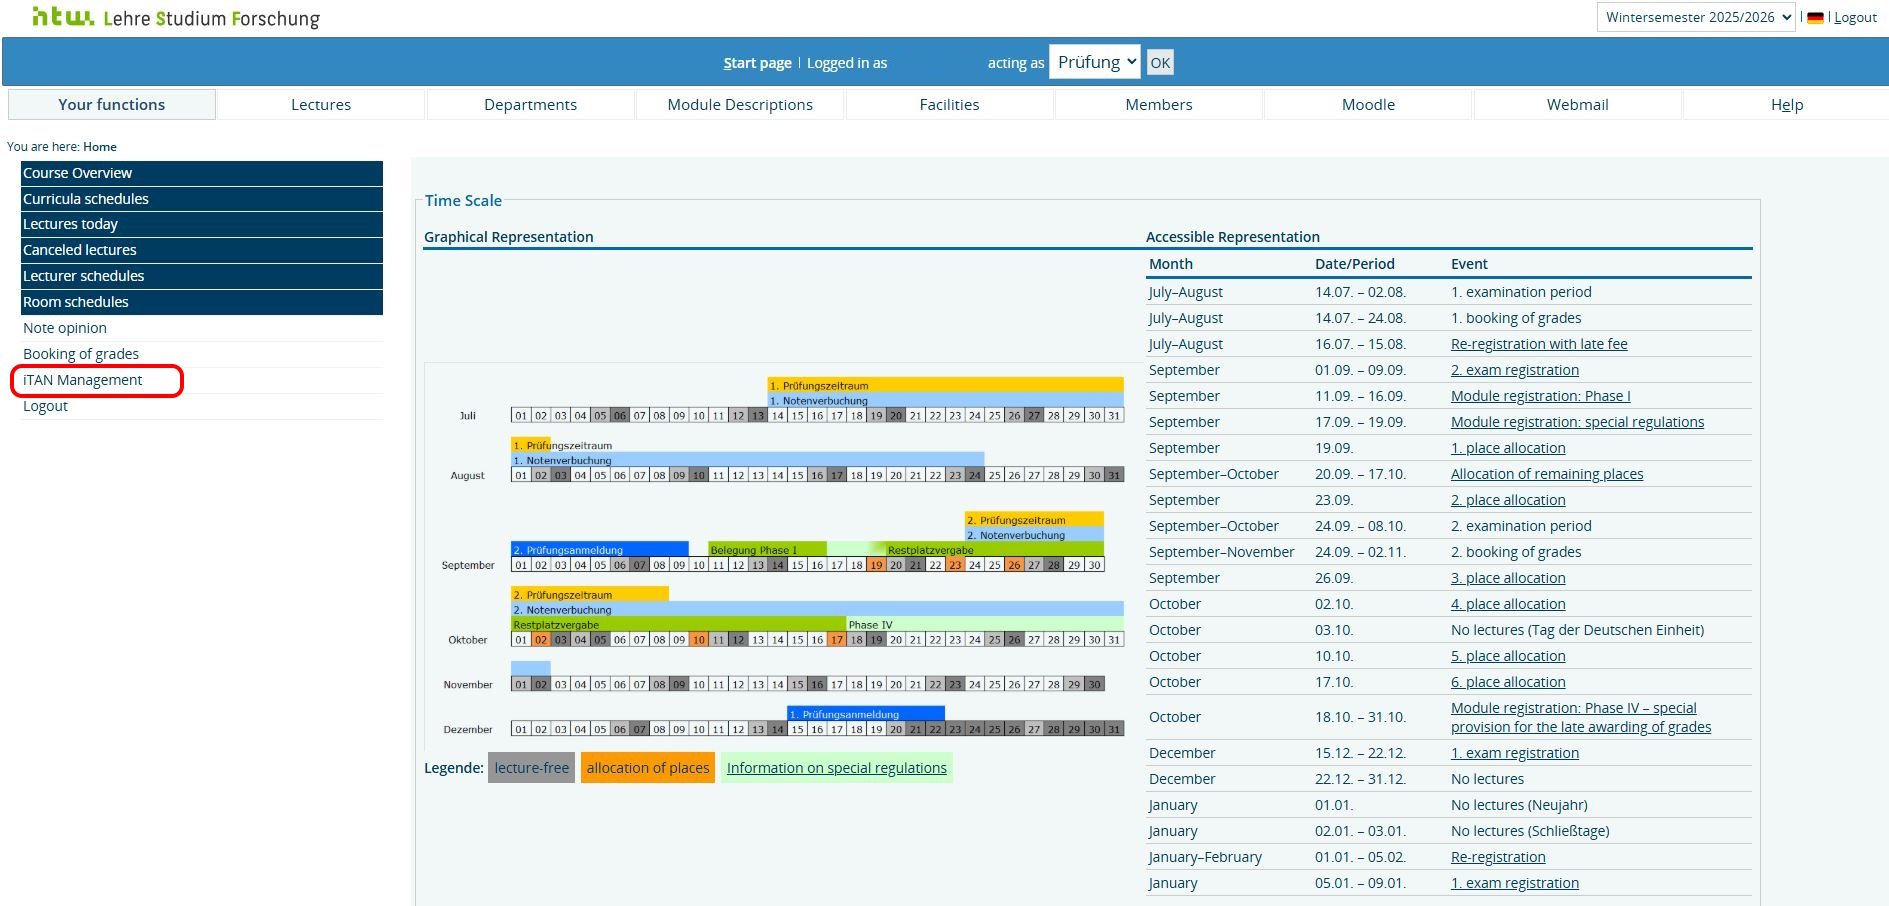
Task: Select iTAN Management in sidebar
Action: pyautogui.click(x=83, y=380)
